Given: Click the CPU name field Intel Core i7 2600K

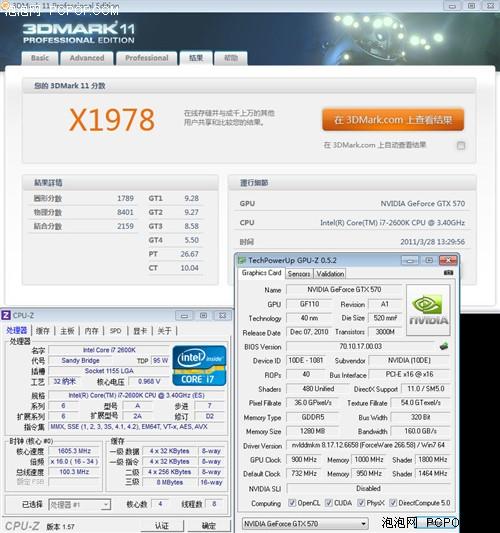Looking at the screenshot, I should [109, 350].
